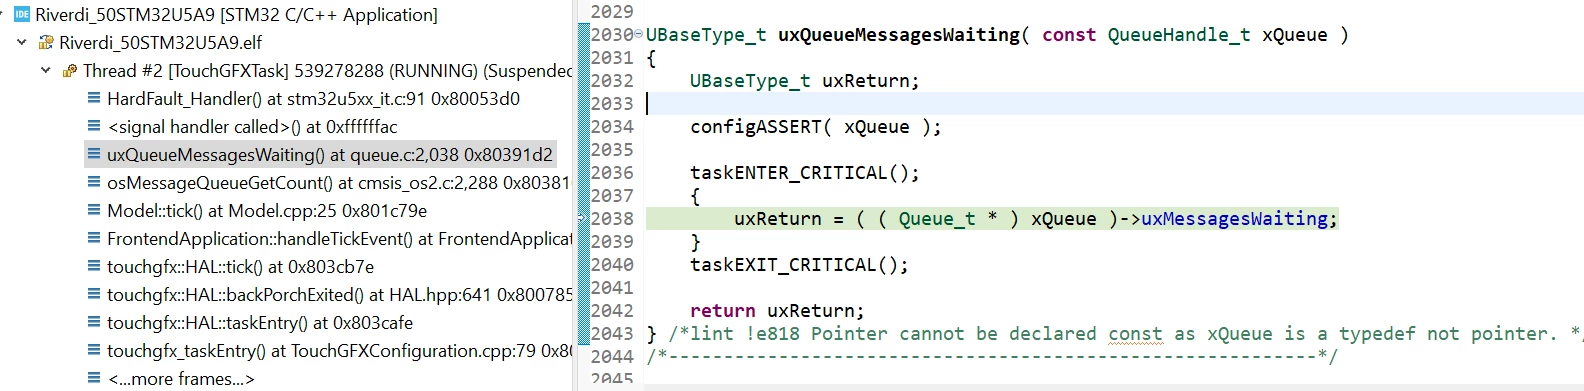
Task: Click the .elf binary file icon
Action: (x=46, y=42)
